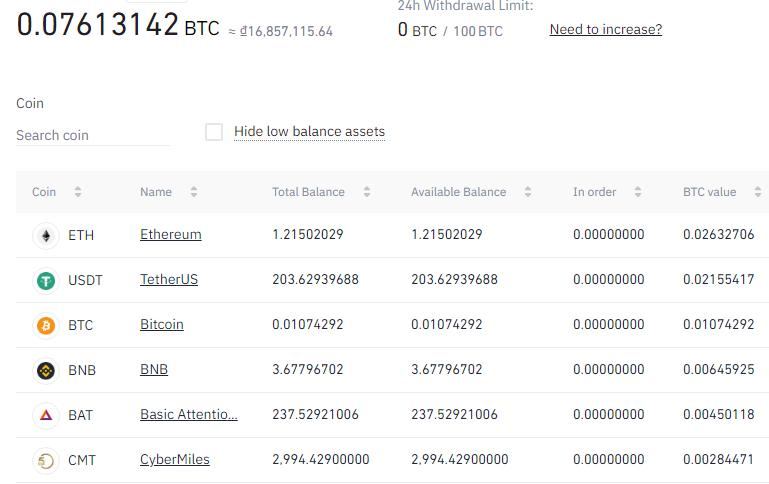Image resolution: width=769 pixels, height=484 pixels.
Task: Click the BAT ticker symbol
Action: click(80, 415)
